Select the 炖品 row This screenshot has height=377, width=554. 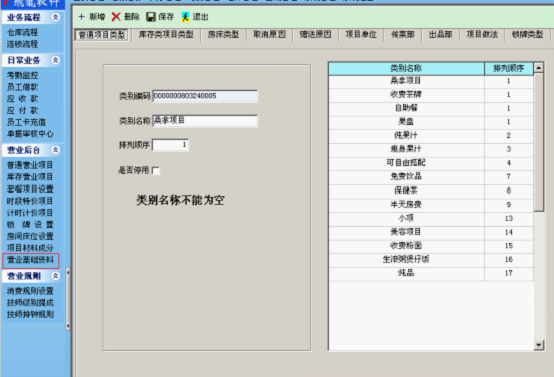pyautogui.click(x=431, y=273)
